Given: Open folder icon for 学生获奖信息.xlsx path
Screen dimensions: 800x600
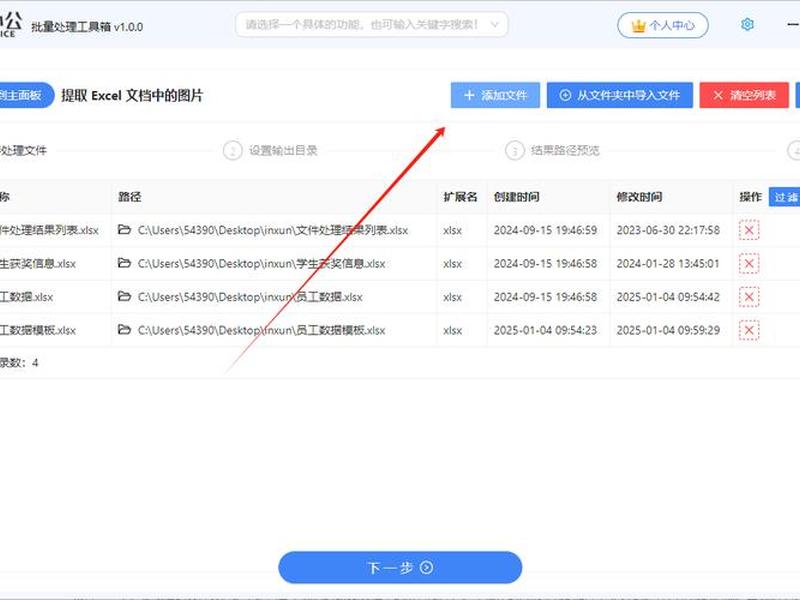Looking at the screenshot, I should click(x=124, y=263).
